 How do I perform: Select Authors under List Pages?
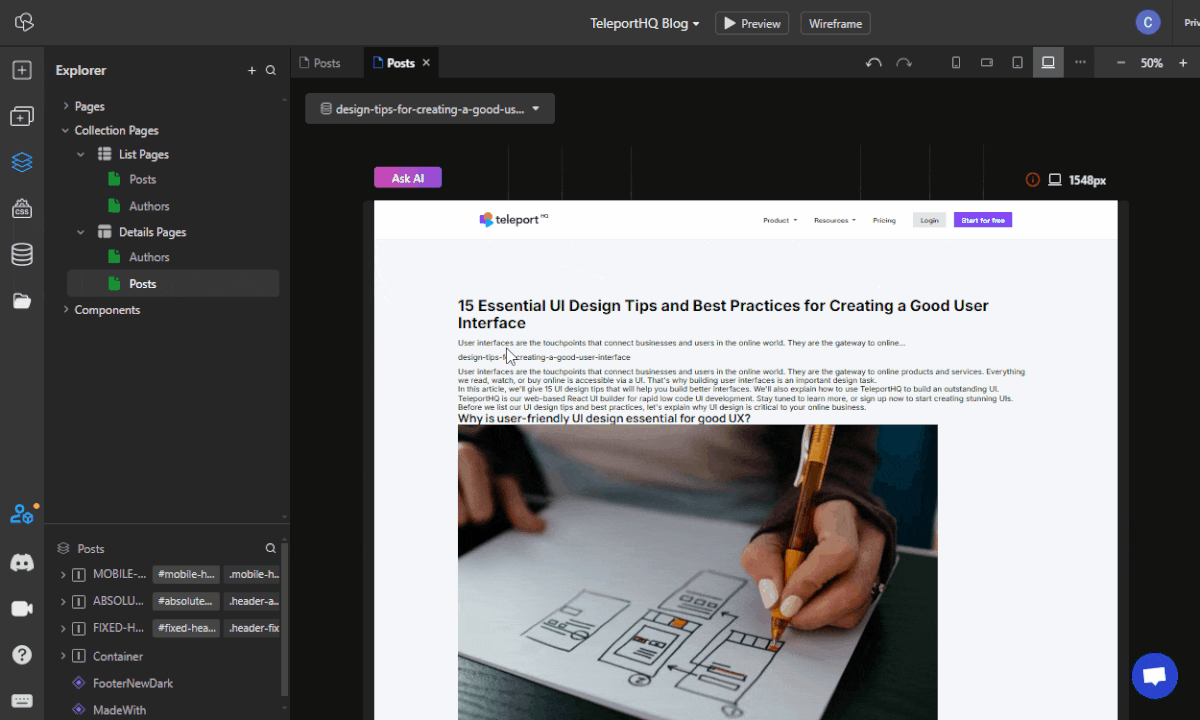149,206
